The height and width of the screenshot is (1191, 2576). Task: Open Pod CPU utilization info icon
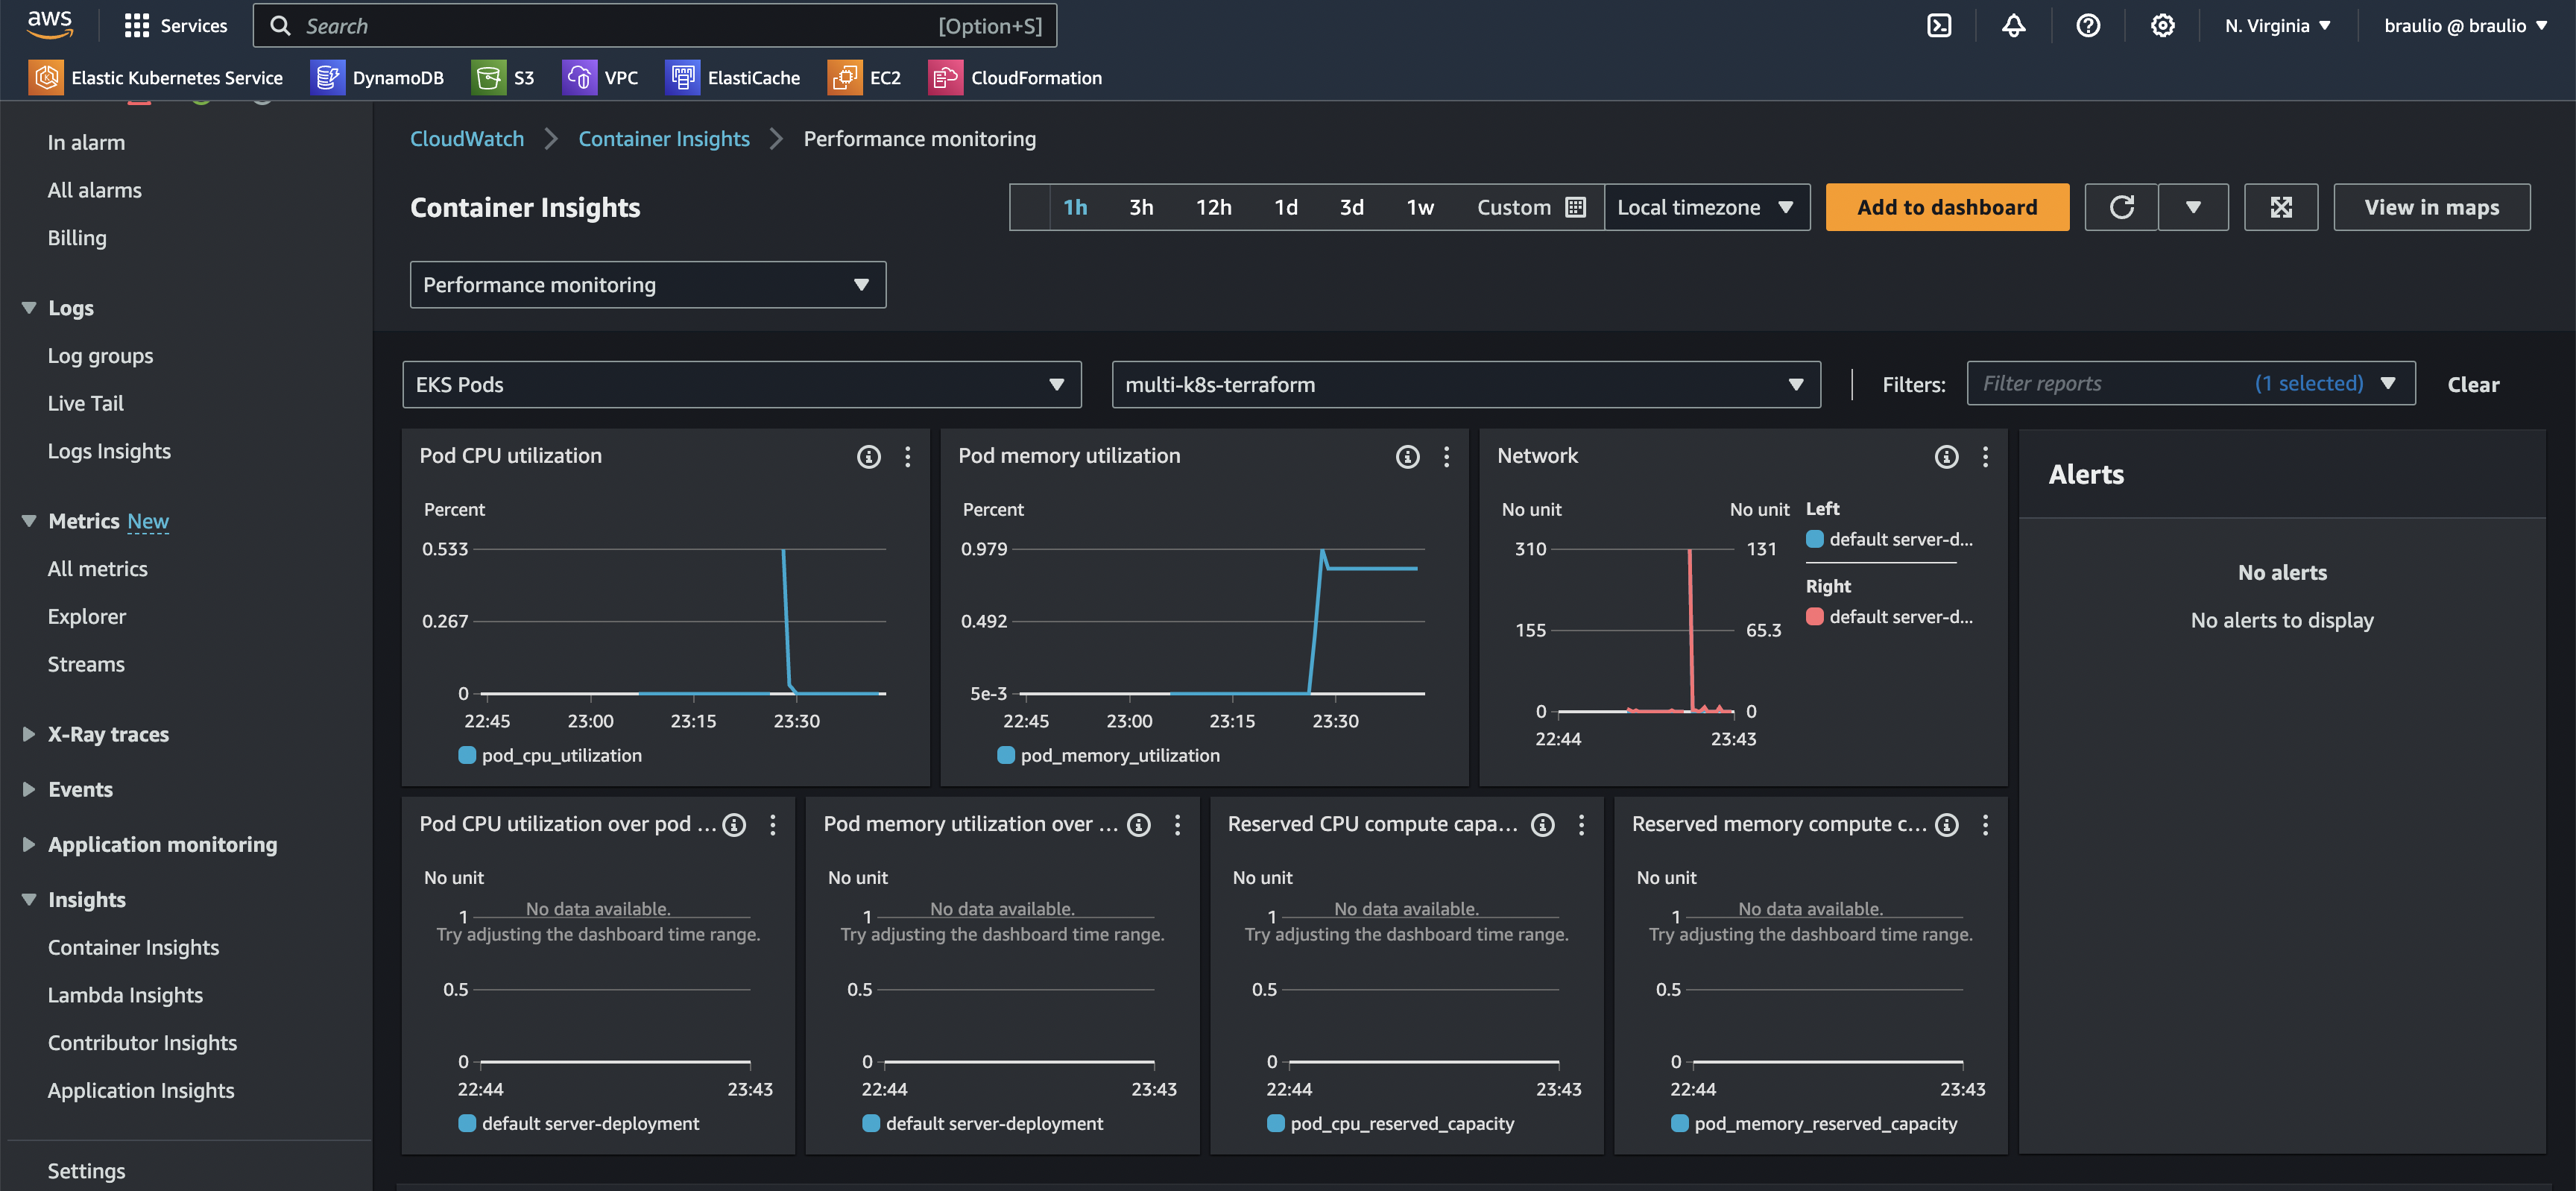868,457
